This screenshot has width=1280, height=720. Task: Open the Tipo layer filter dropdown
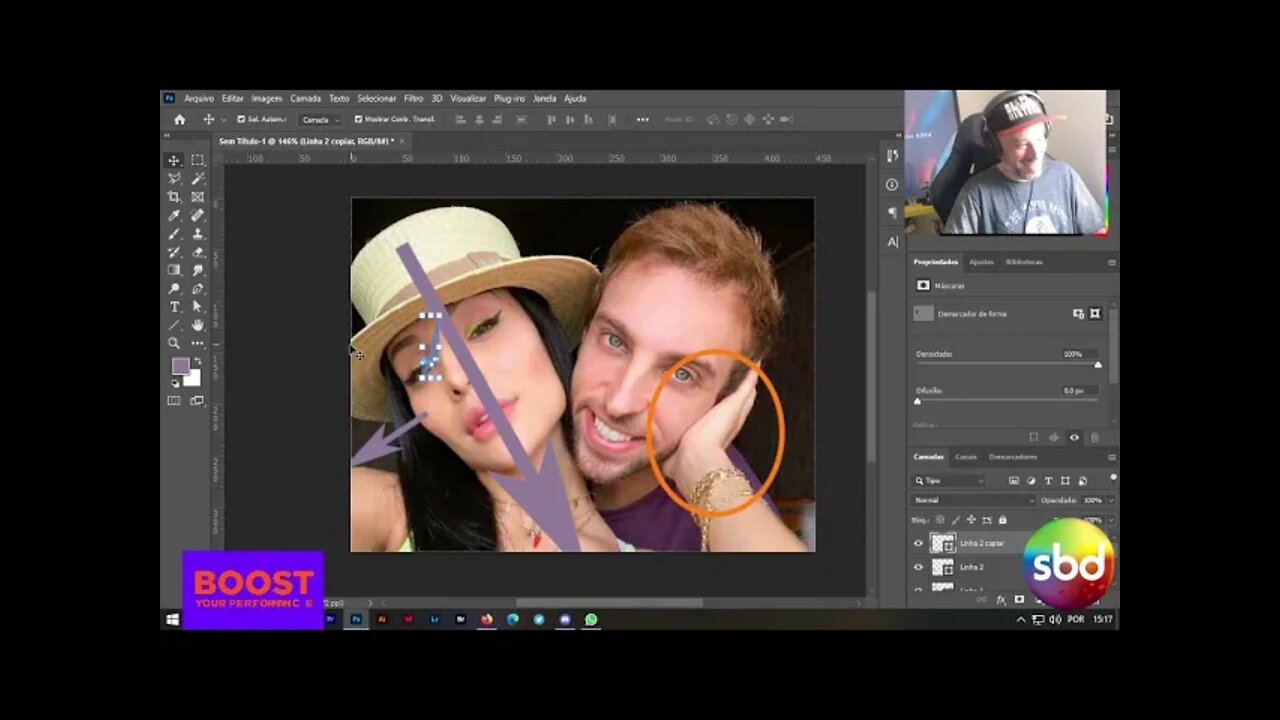point(950,481)
